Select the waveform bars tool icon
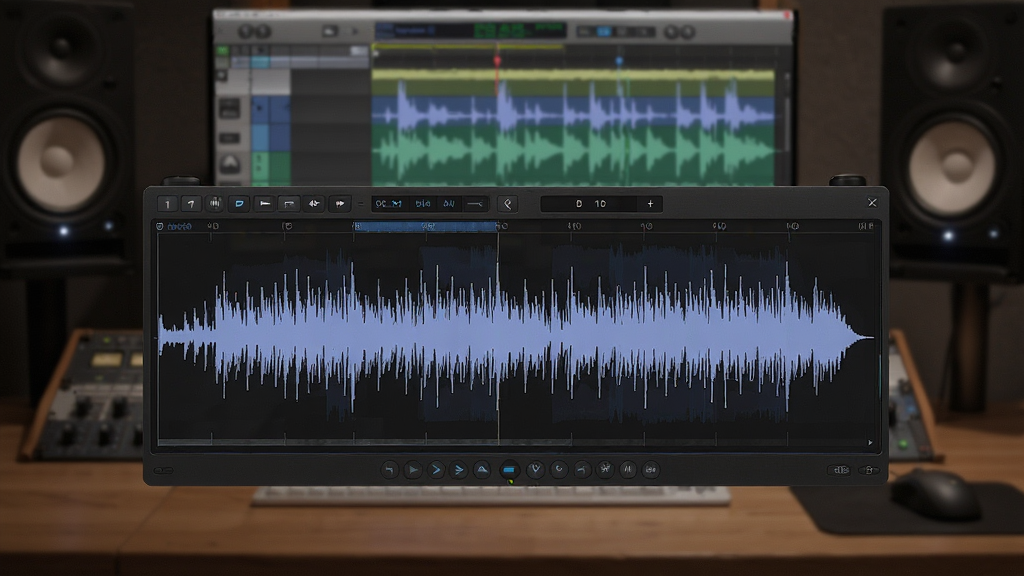1024x576 pixels. click(215, 204)
